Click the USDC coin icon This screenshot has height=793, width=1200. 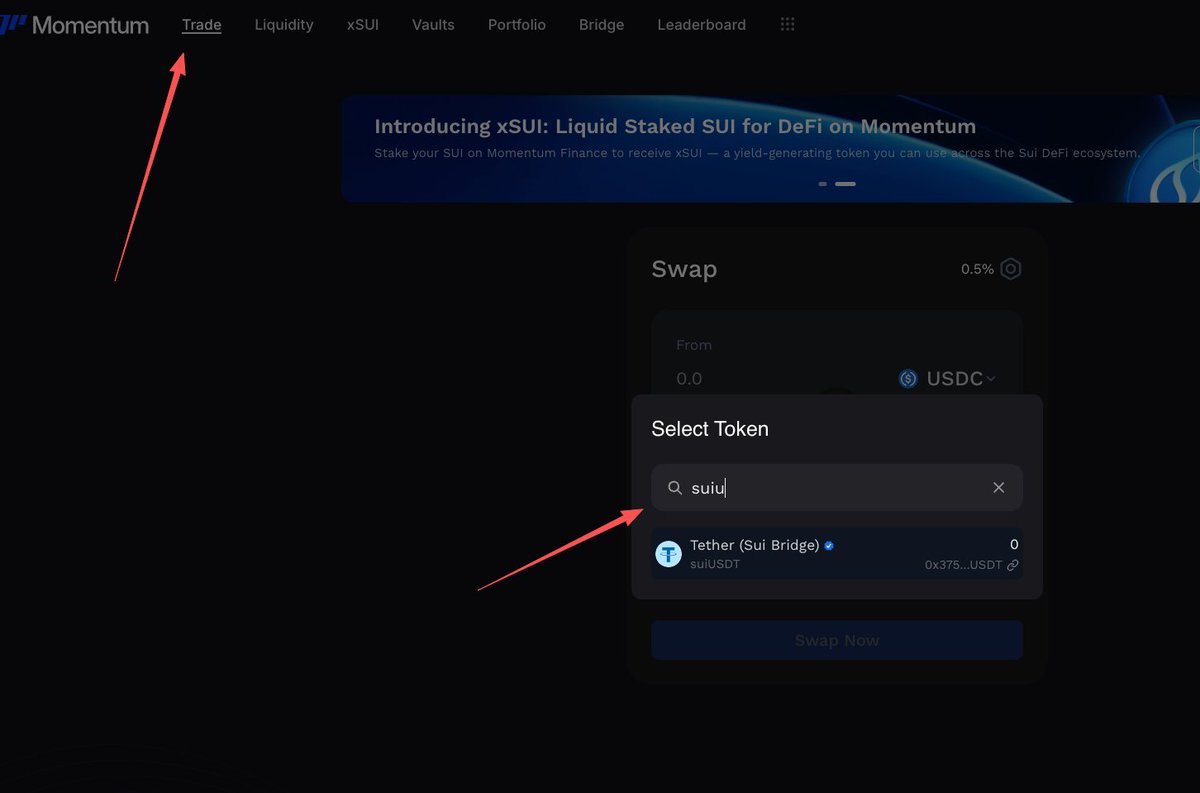pos(908,379)
